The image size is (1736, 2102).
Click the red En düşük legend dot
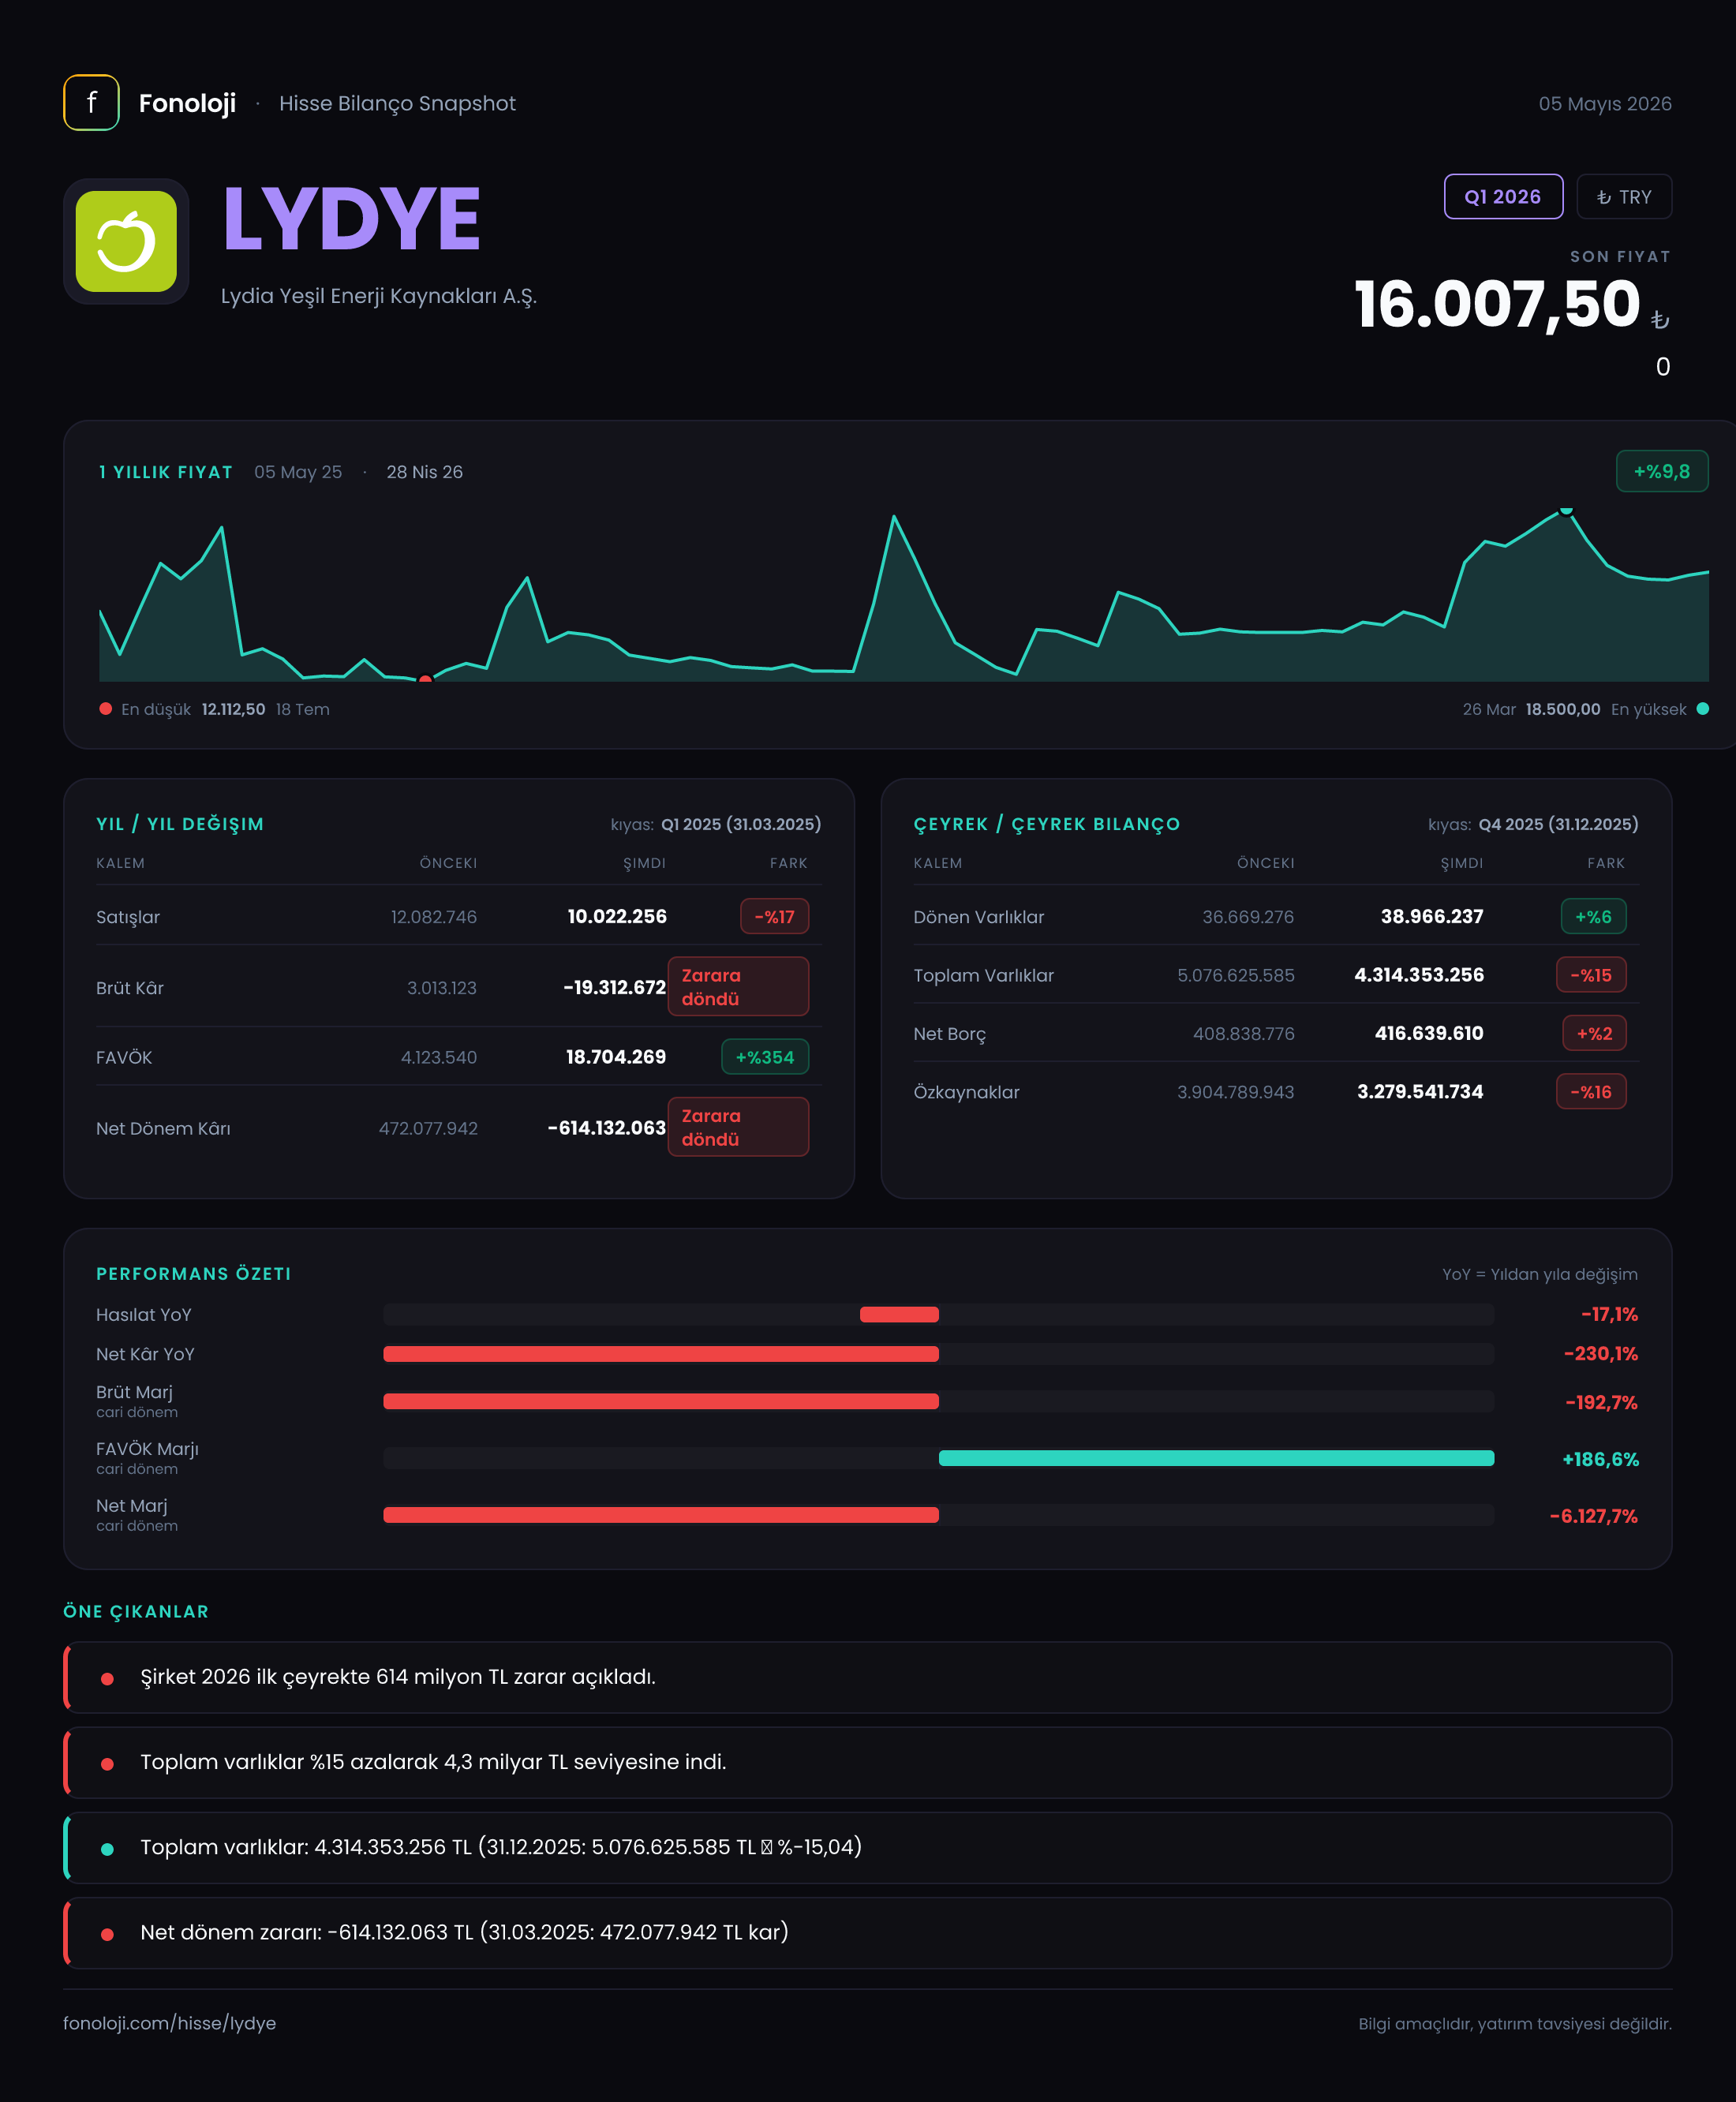point(105,709)
